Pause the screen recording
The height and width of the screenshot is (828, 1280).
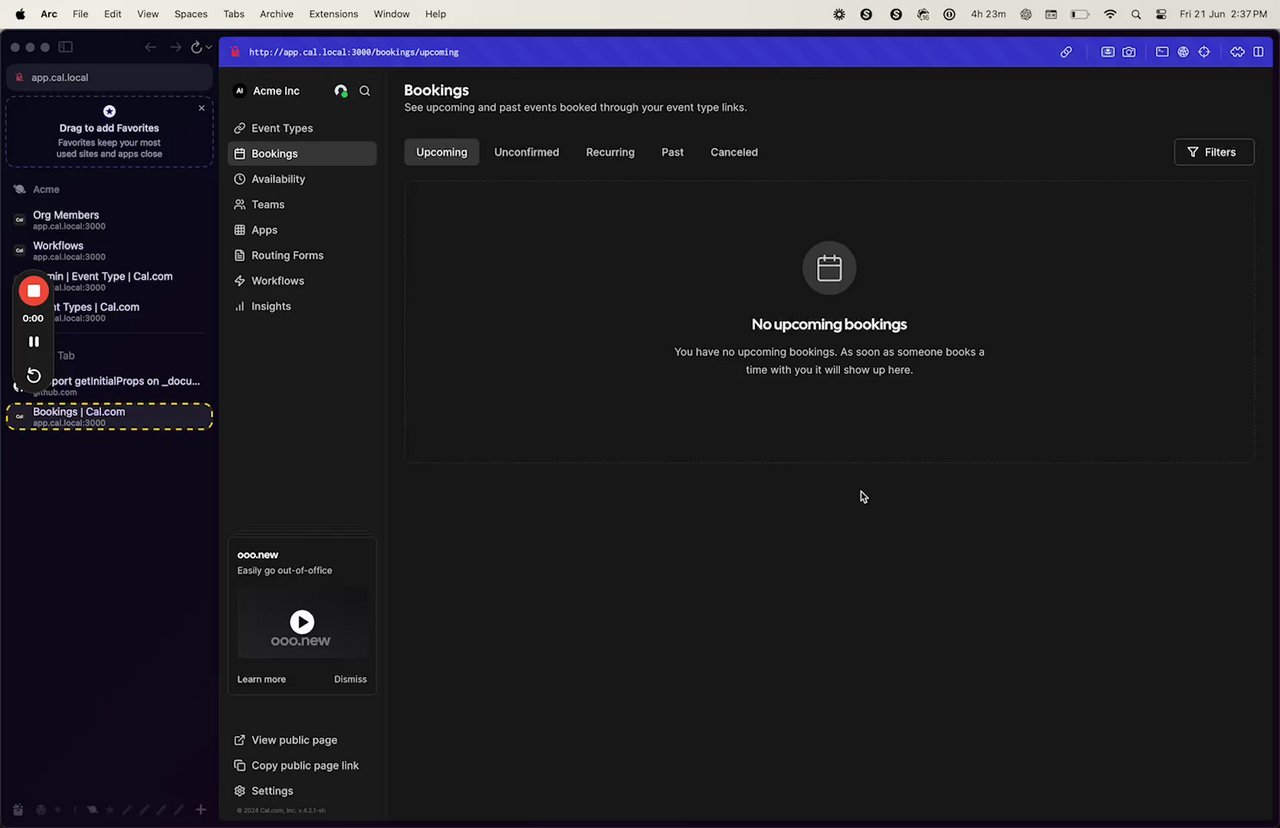tap(34, 341)
